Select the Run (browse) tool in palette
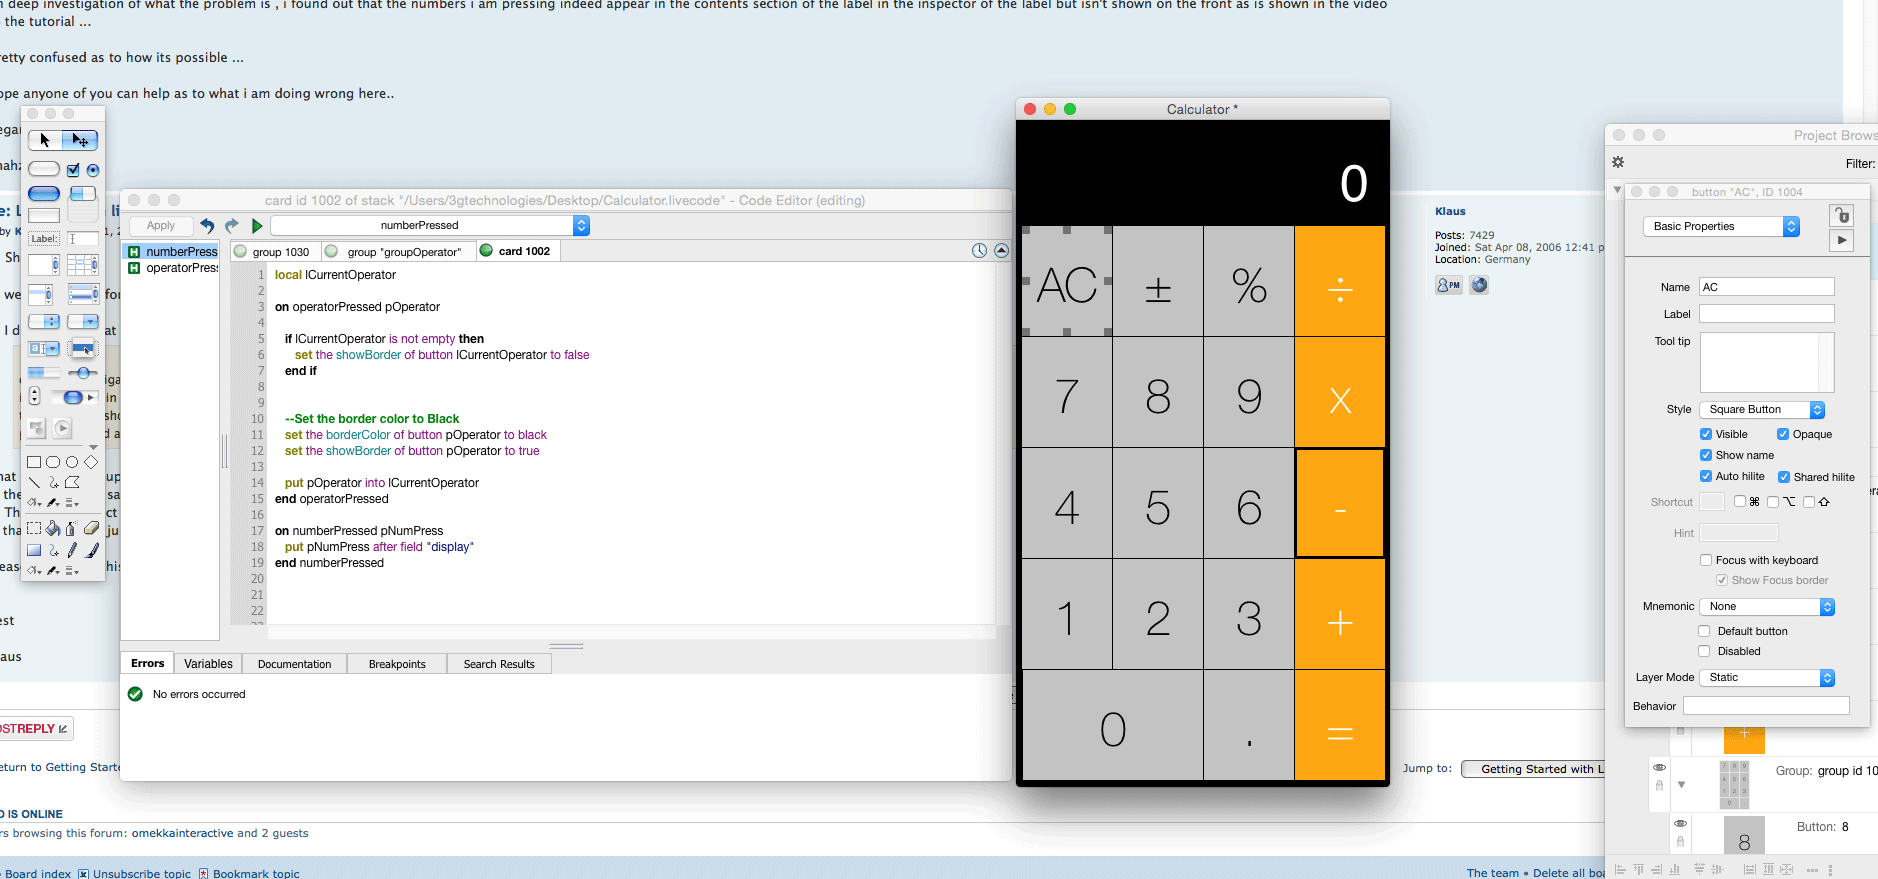Image resolution: width=1878 pixels, height=879 pixels. point(45,140)
